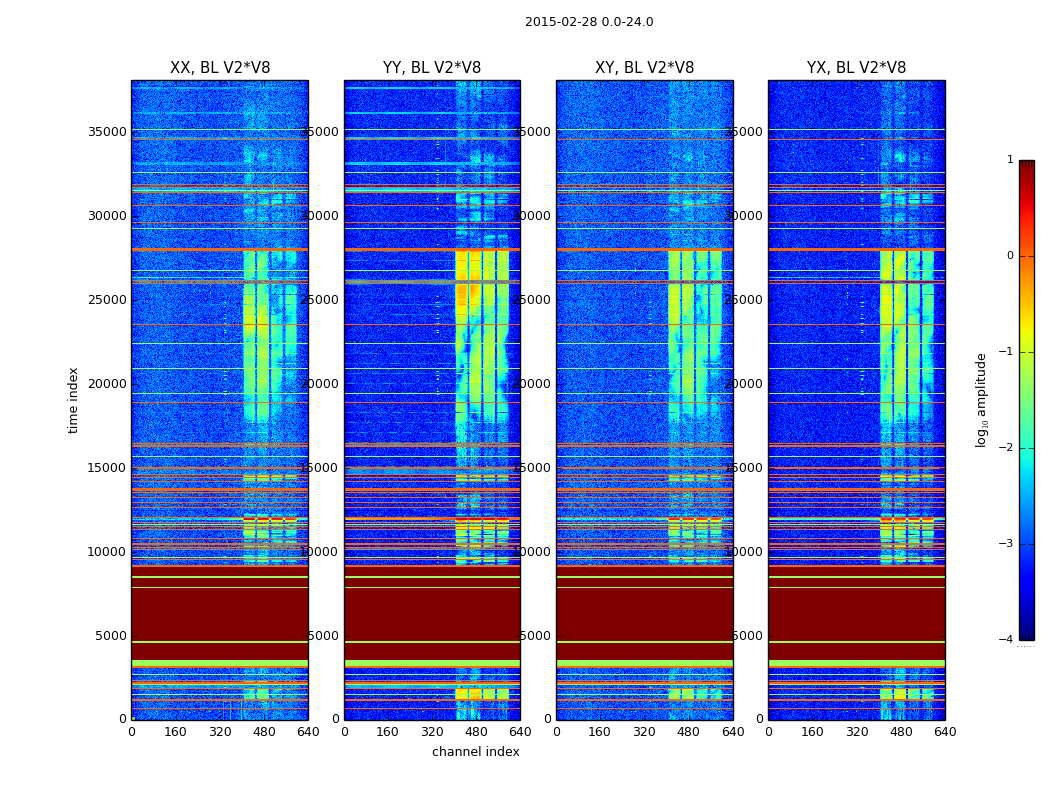Viewport: 1050px width, 800px height.
Task: Click the colorbar tick label '−3'
Action: click(x=1009, y=544)
